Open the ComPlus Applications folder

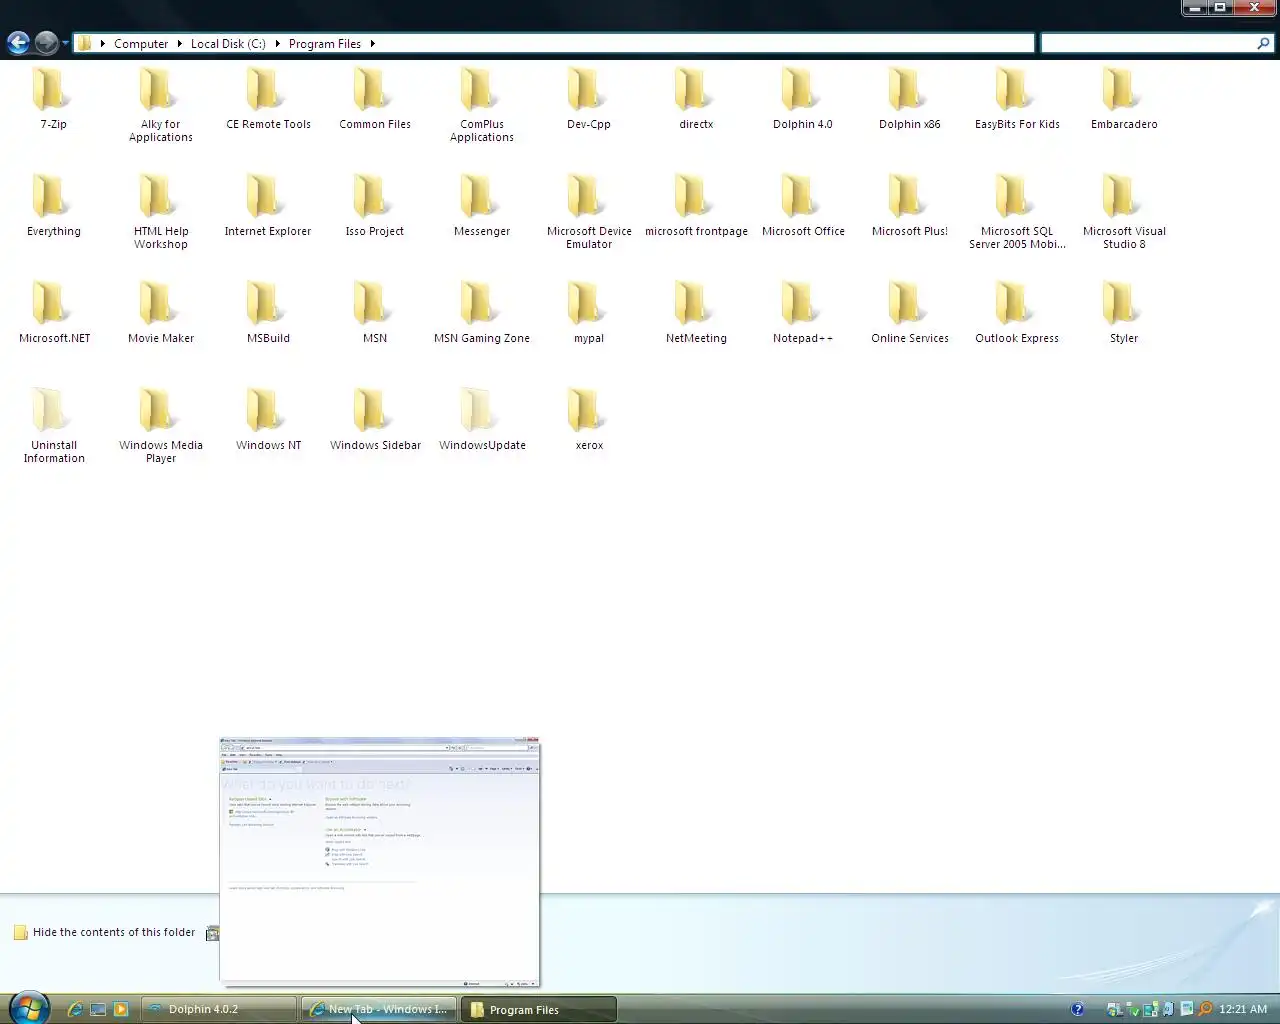482,104
